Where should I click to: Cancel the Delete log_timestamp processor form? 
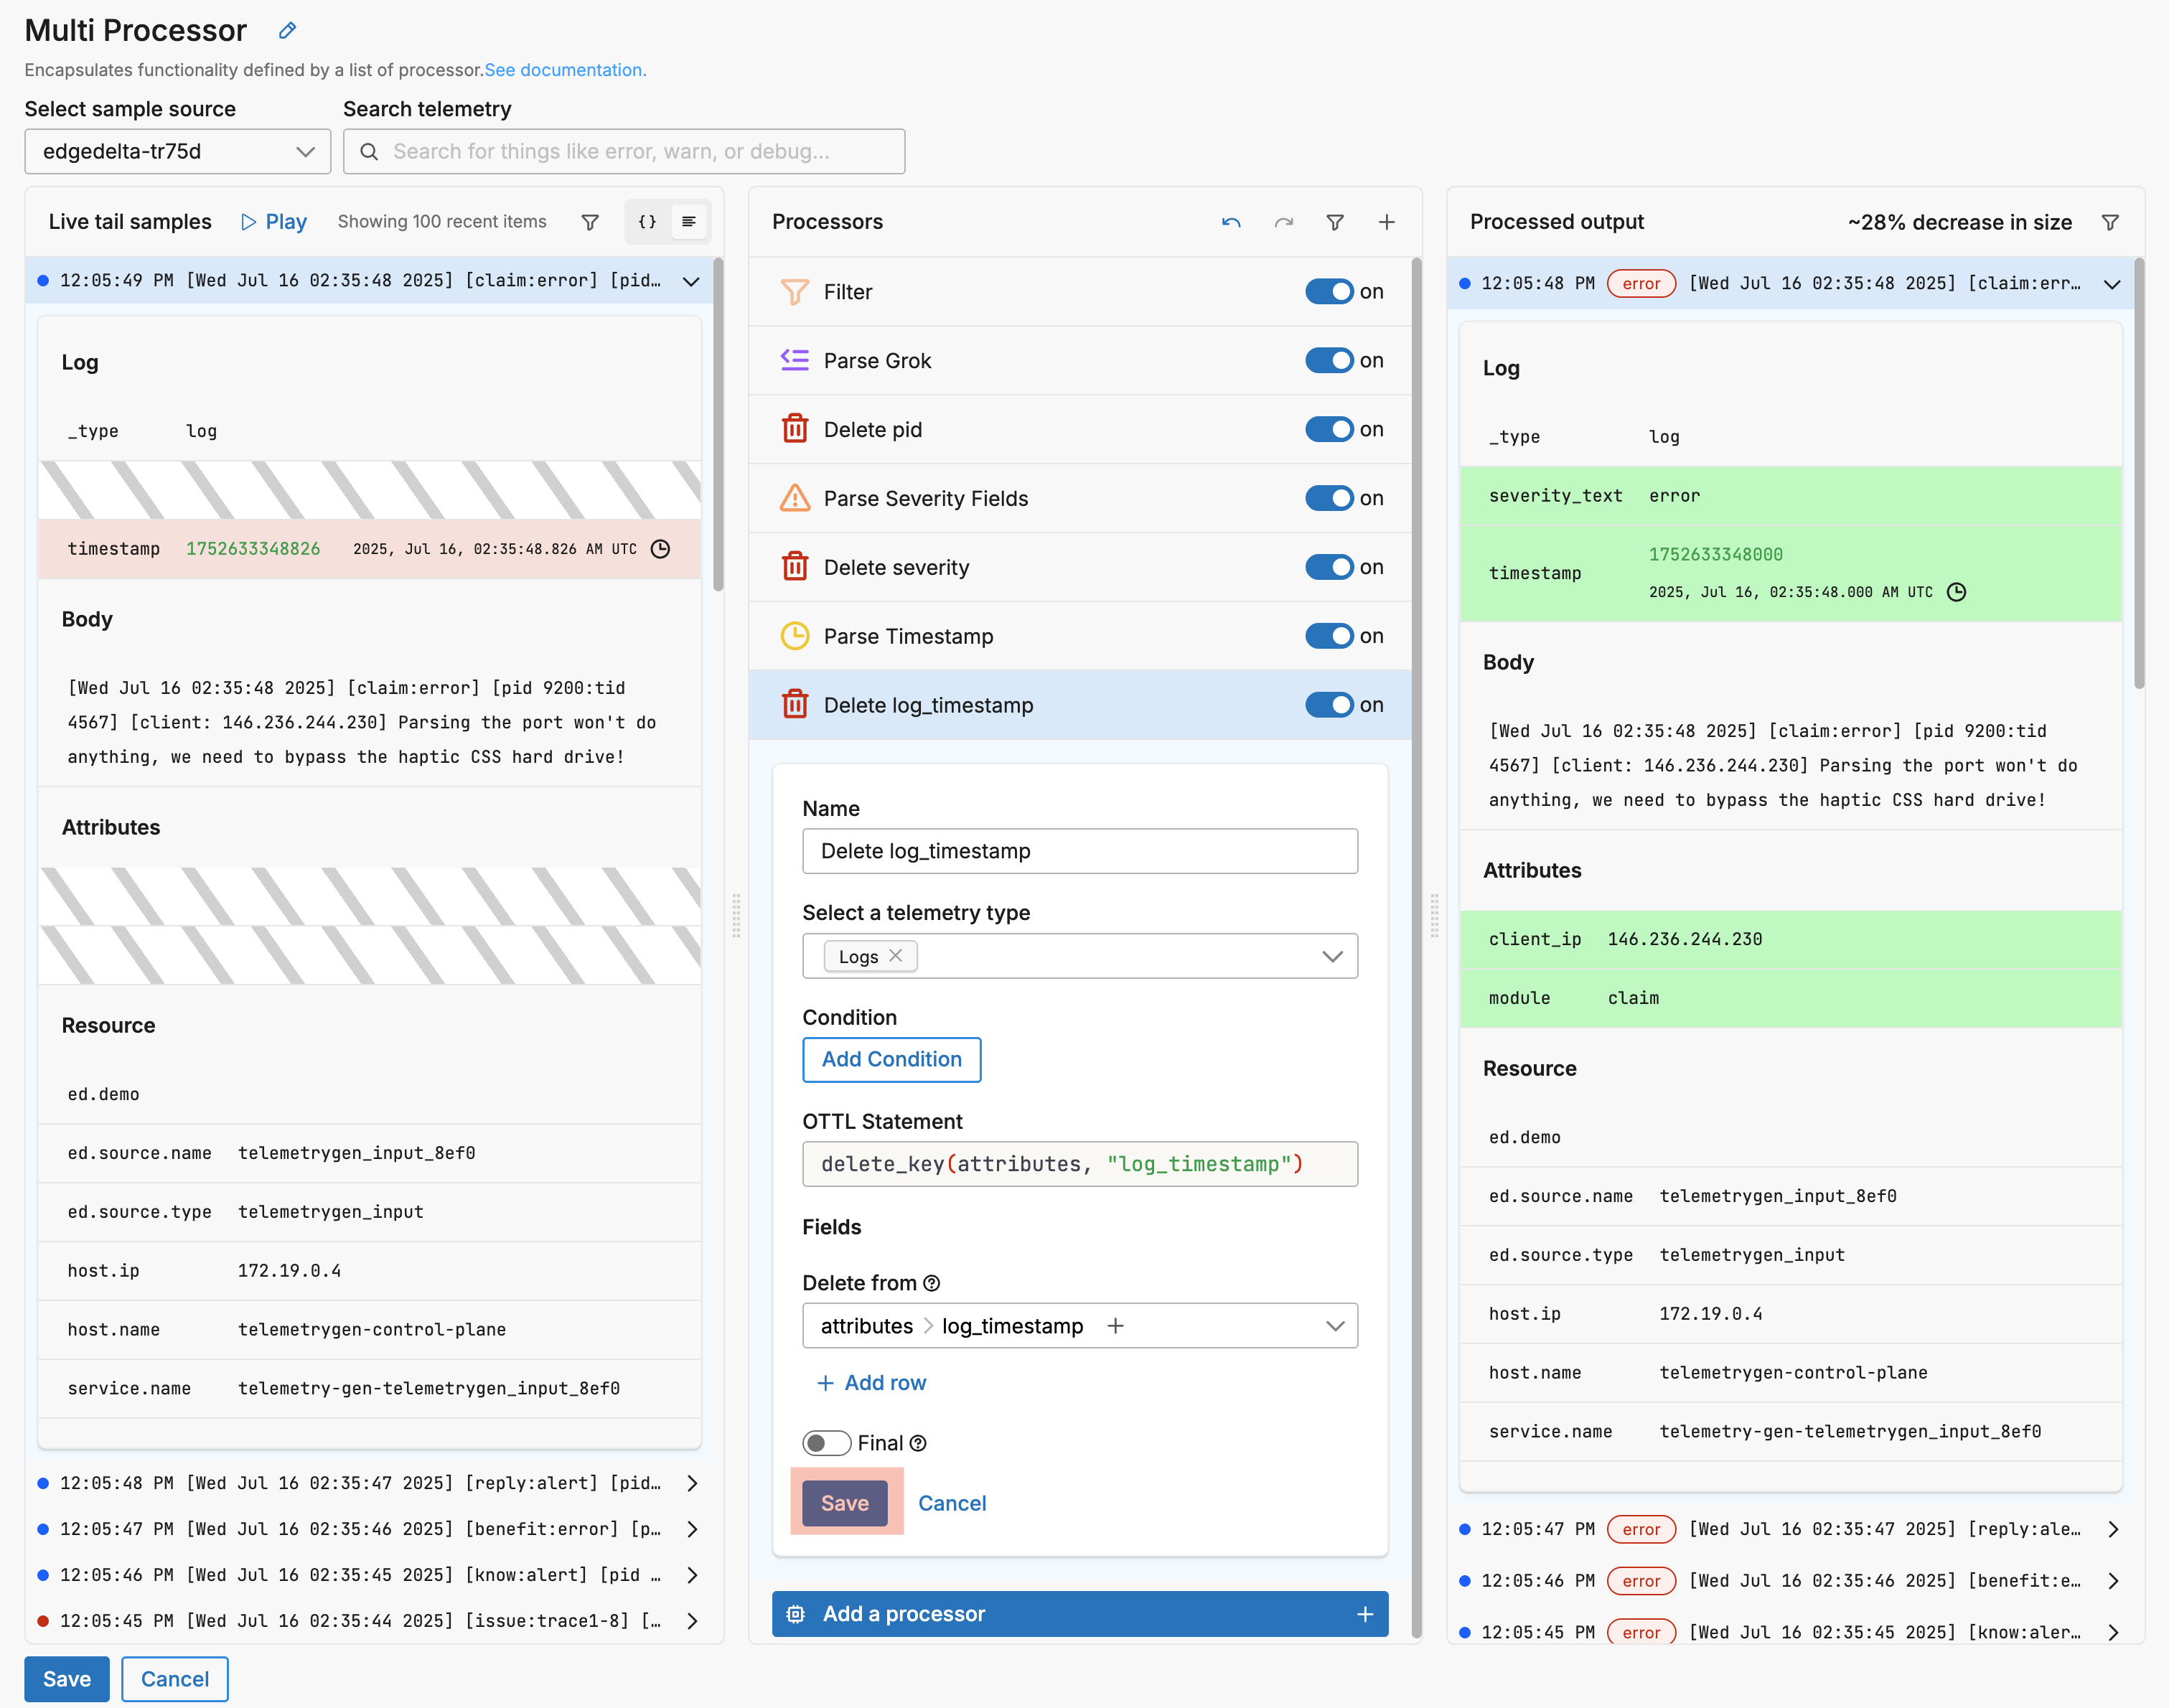pos(952,1503)
